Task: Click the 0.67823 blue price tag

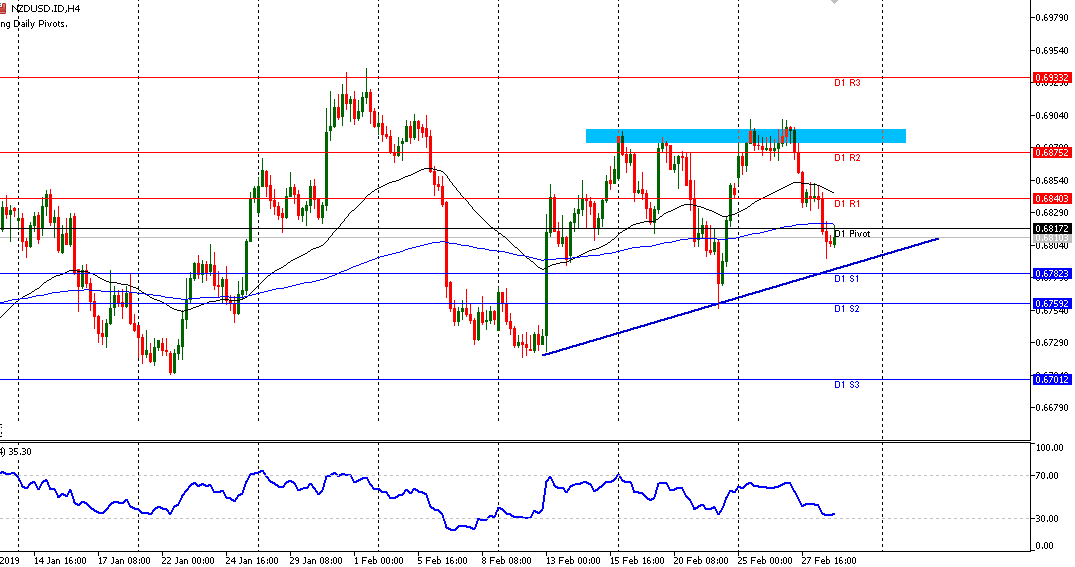Action: (1052, 273)
